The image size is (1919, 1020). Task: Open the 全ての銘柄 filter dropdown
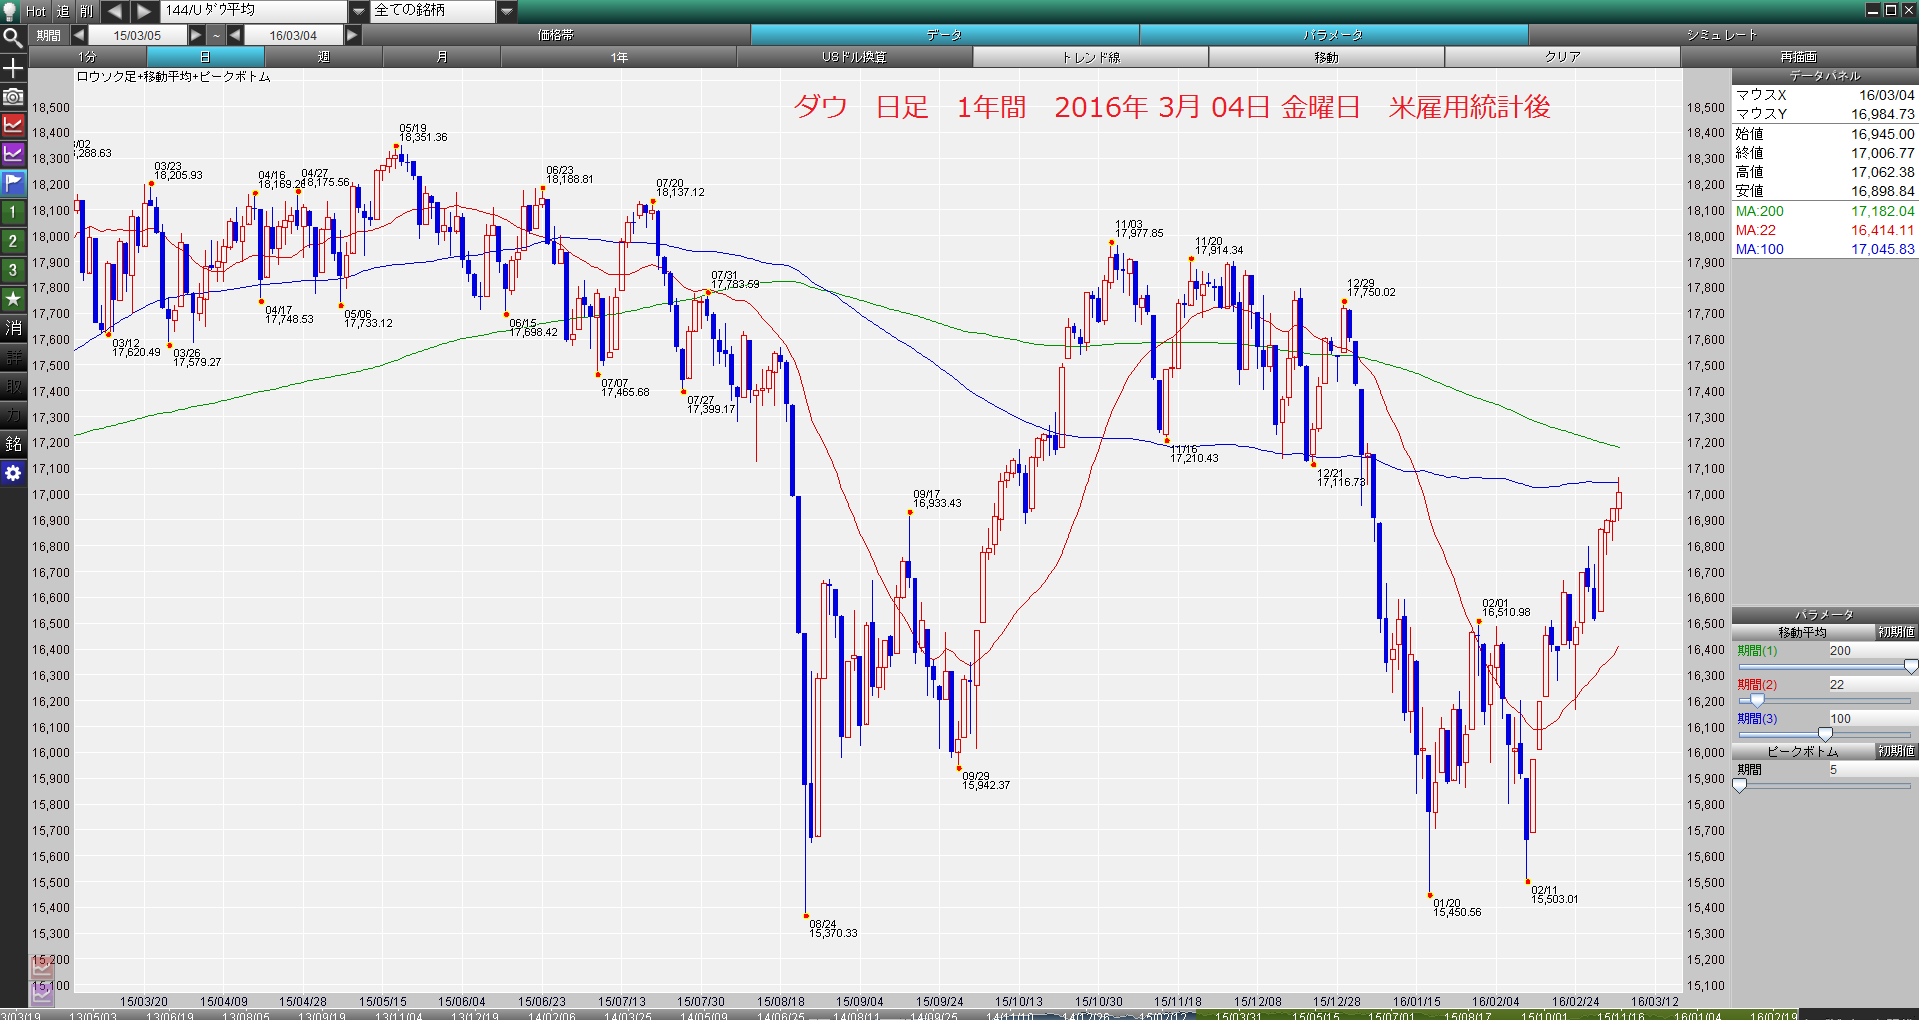(507, 11)
